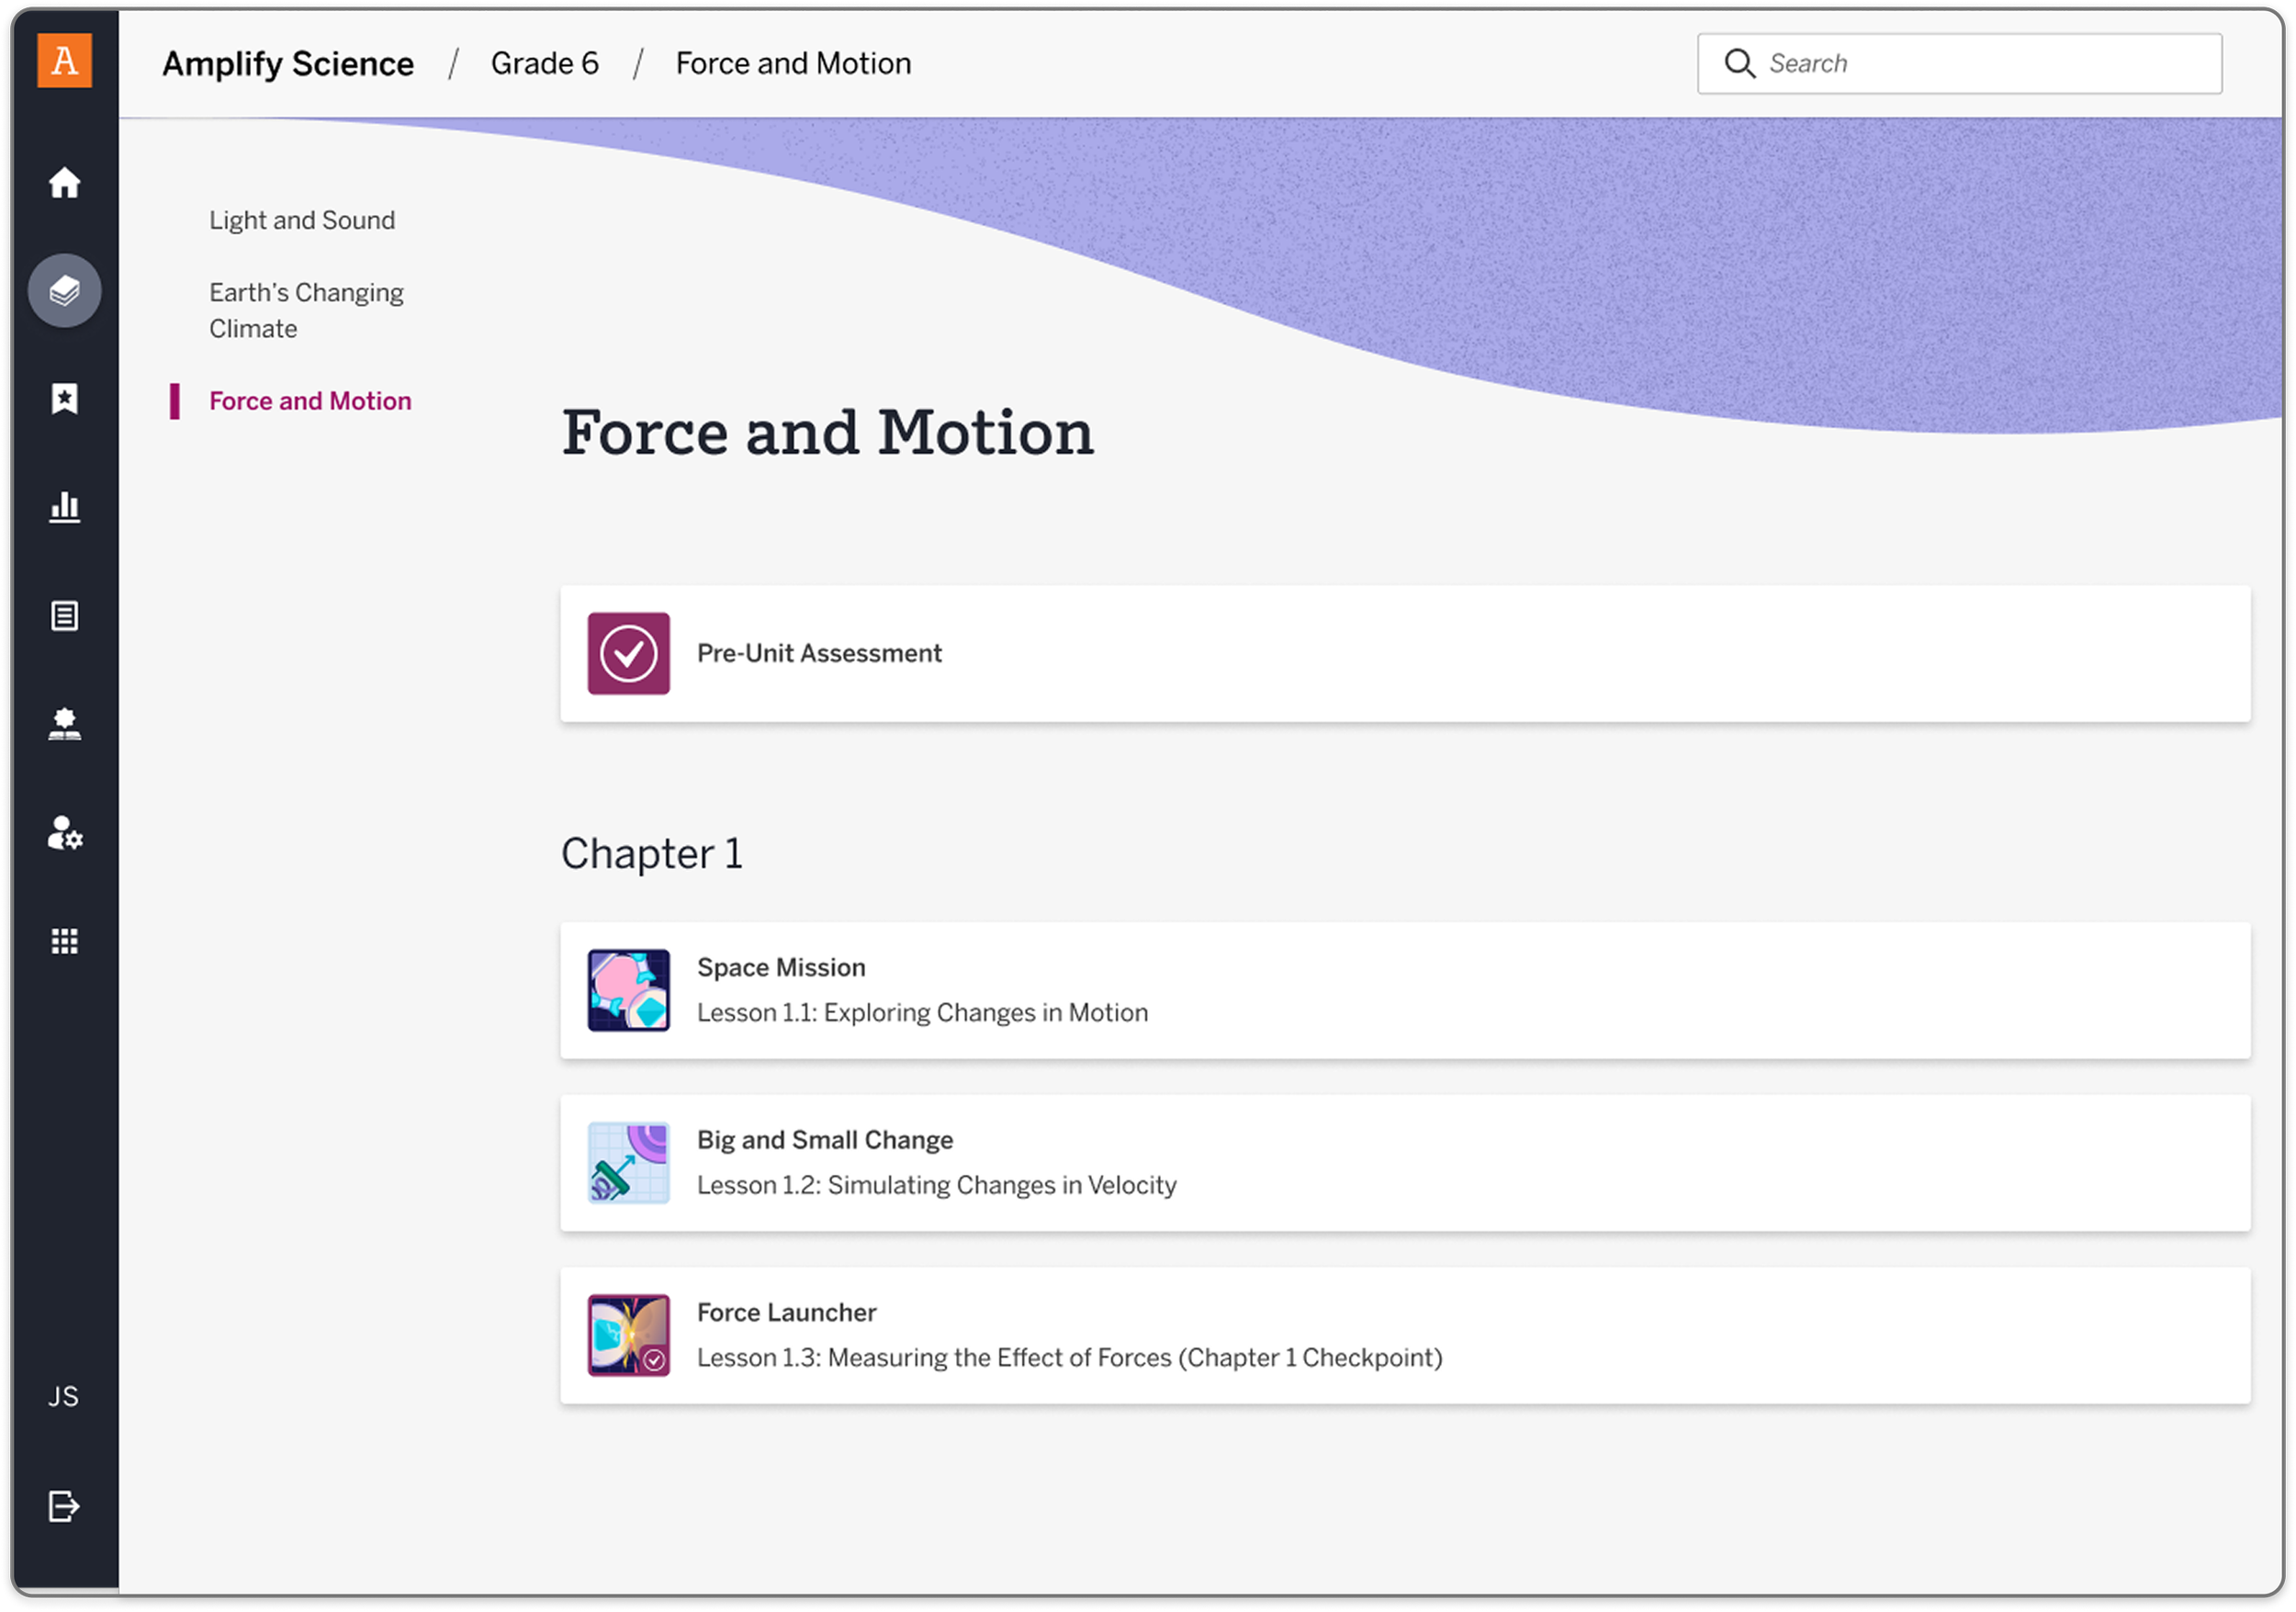The width and height of the screenshot is (2296, 1612).
Task: Open the bar chart reporting icon
Action: click(65, 507)
